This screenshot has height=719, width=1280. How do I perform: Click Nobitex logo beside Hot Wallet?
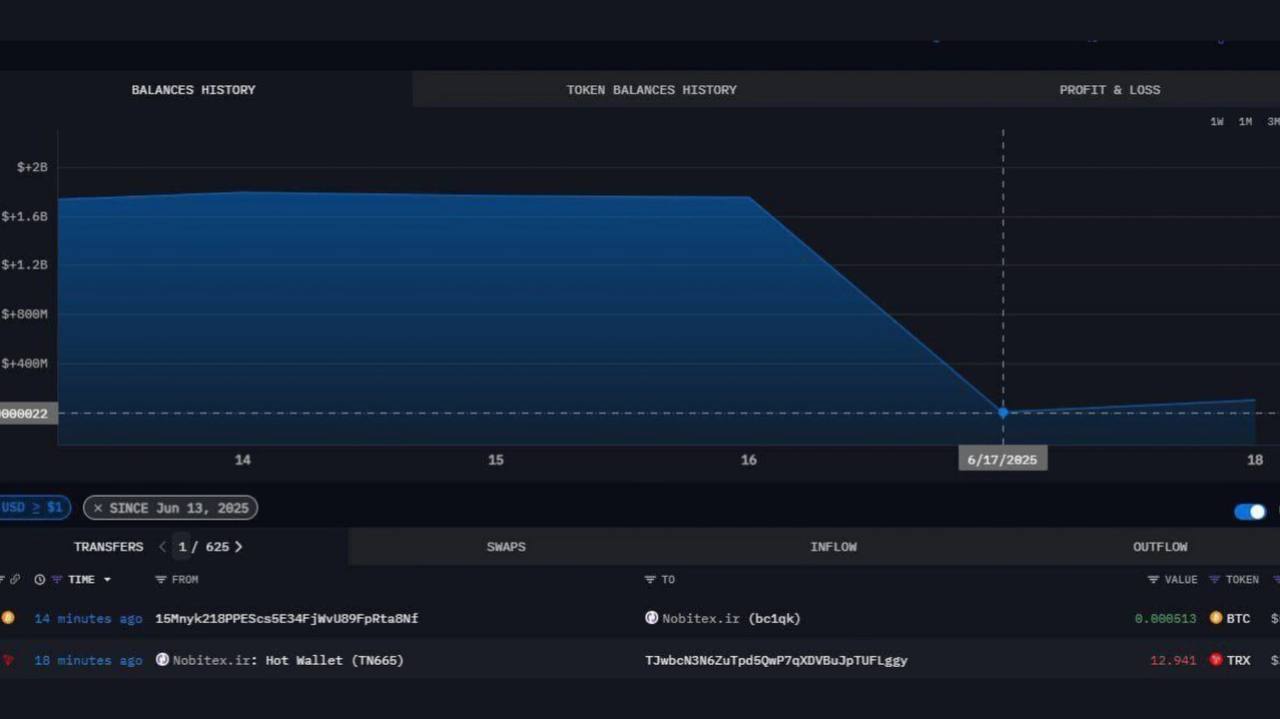click(162, 660)
